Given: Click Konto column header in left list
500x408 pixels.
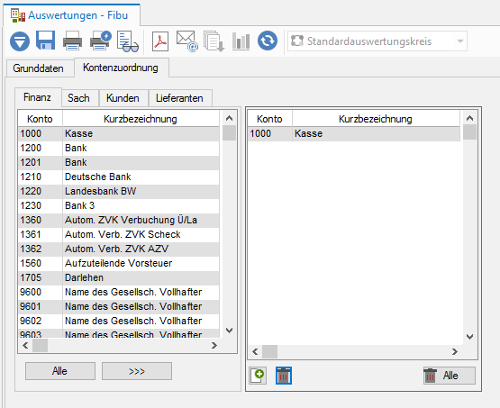Looking at the screenshot, I should tap(40, 119).
